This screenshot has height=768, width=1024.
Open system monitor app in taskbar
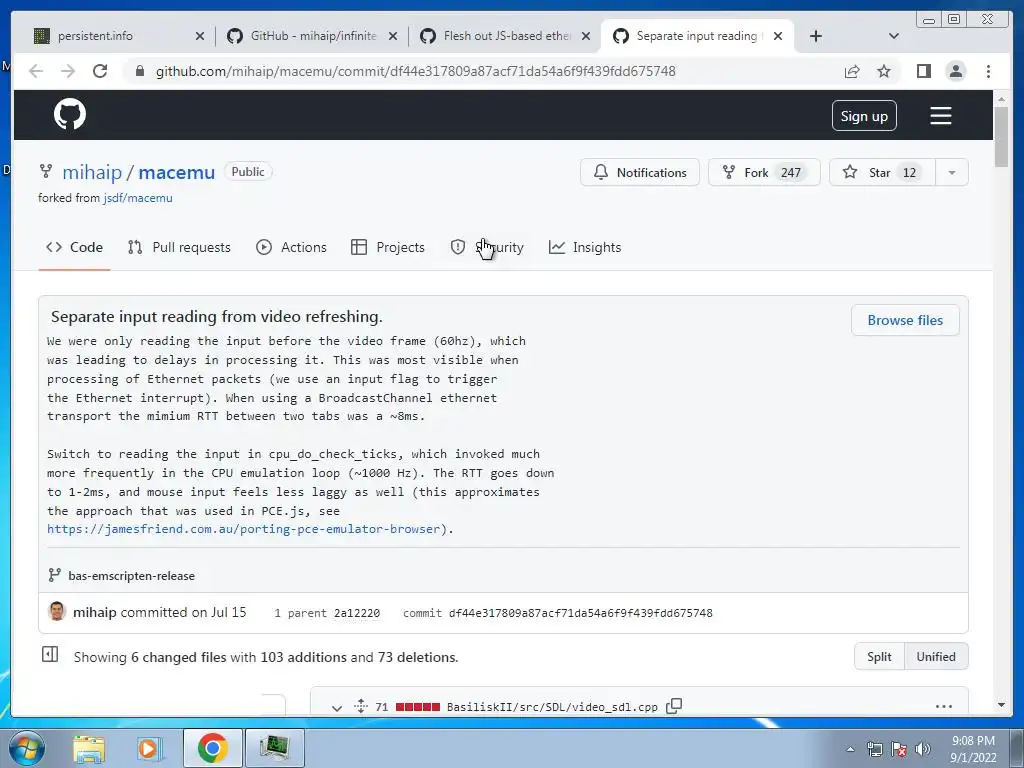[x=274, y=748]
